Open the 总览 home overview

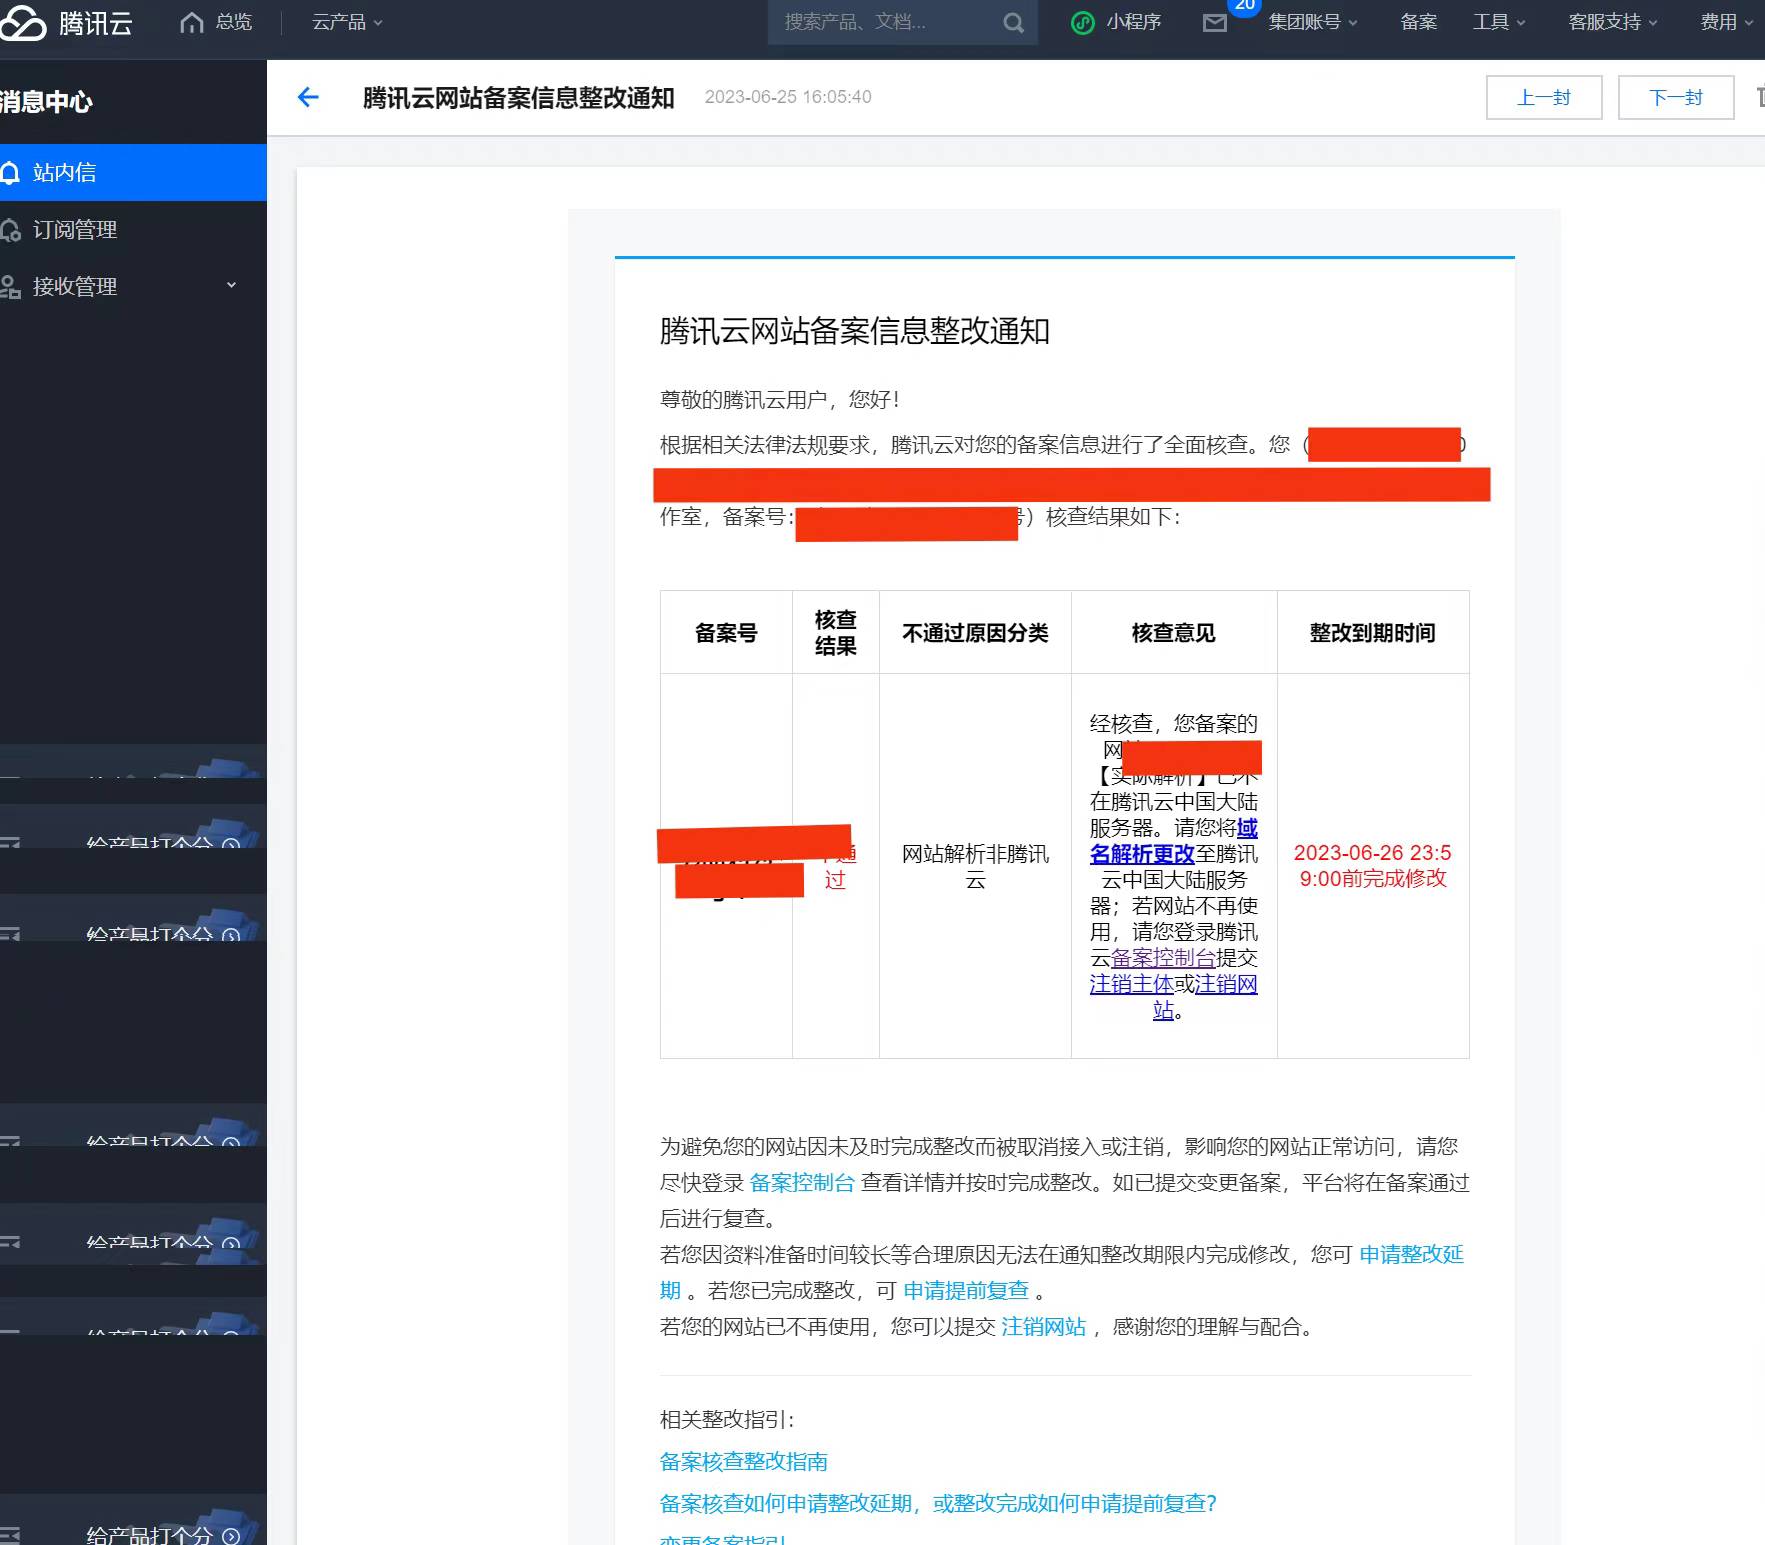pyautogui.click(x=216, y=22)
